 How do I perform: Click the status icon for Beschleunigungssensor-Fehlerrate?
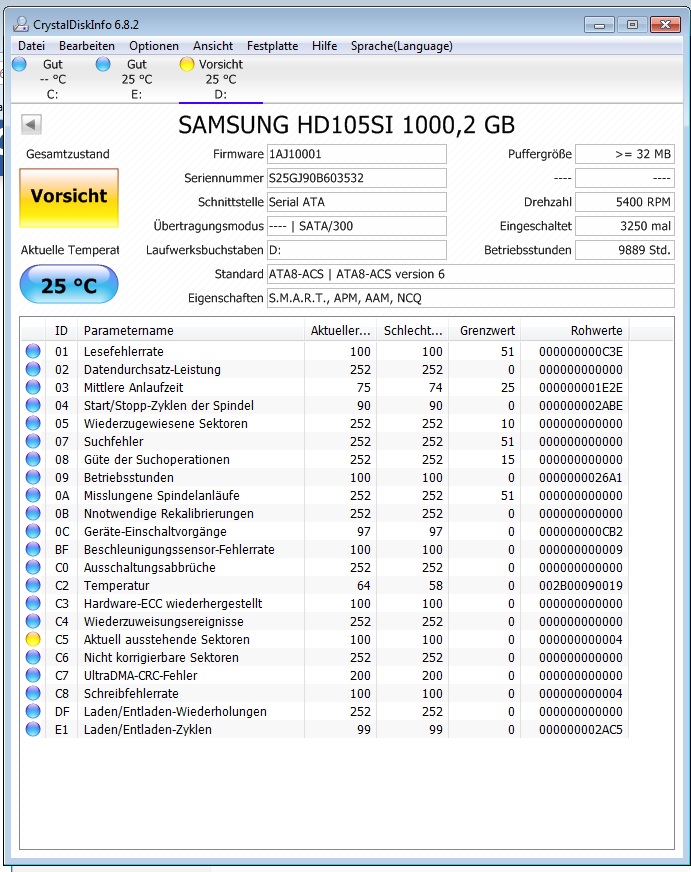pyautogui.click(x=33, y=549)
